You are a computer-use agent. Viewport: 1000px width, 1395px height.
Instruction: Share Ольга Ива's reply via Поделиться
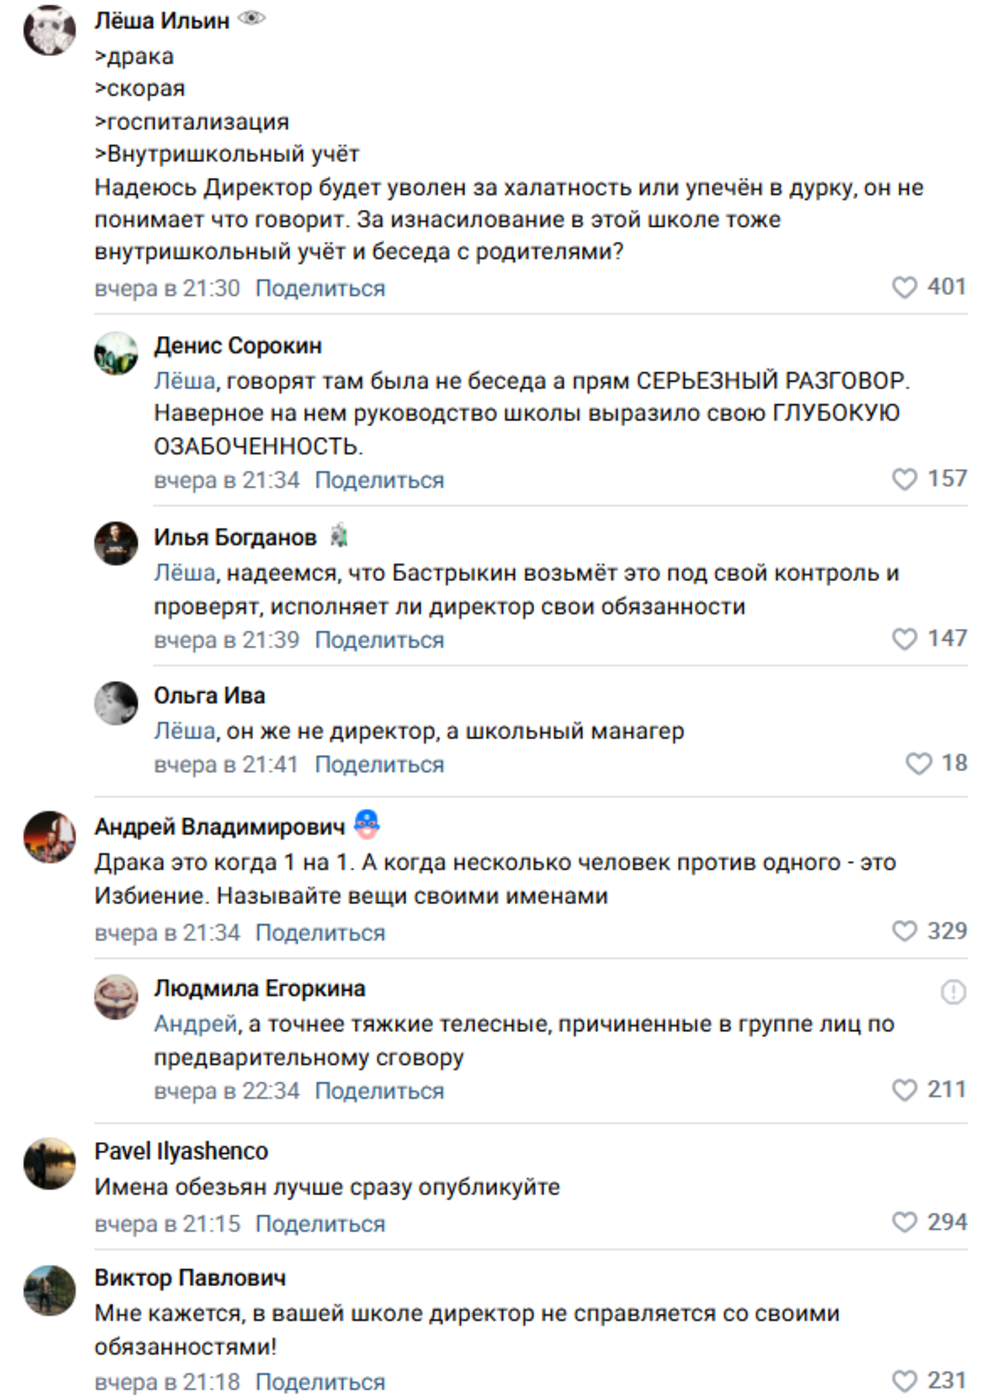pos(379,765)
